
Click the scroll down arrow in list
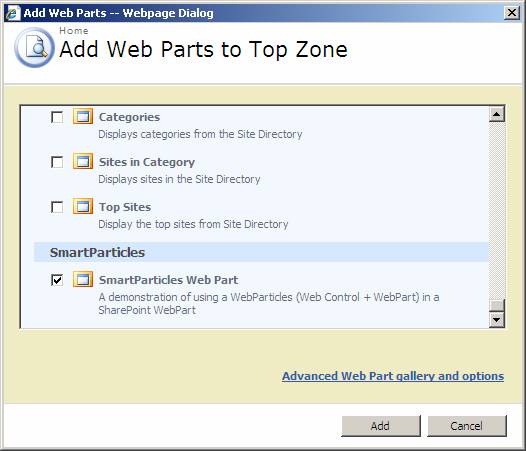click(496, 319)
